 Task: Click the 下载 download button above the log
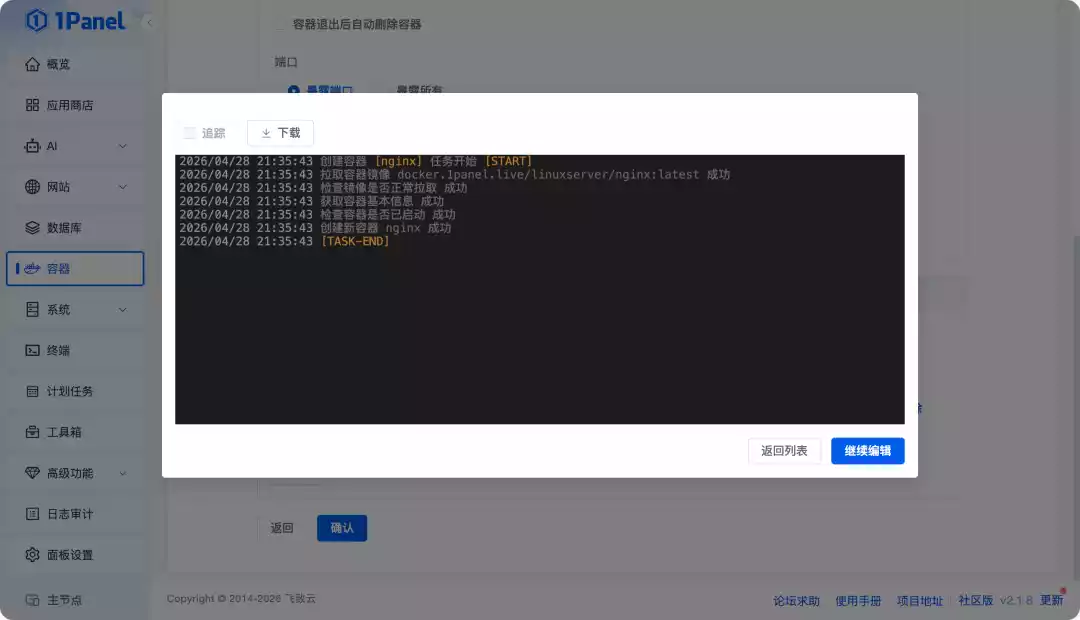(x=280, y=132)
